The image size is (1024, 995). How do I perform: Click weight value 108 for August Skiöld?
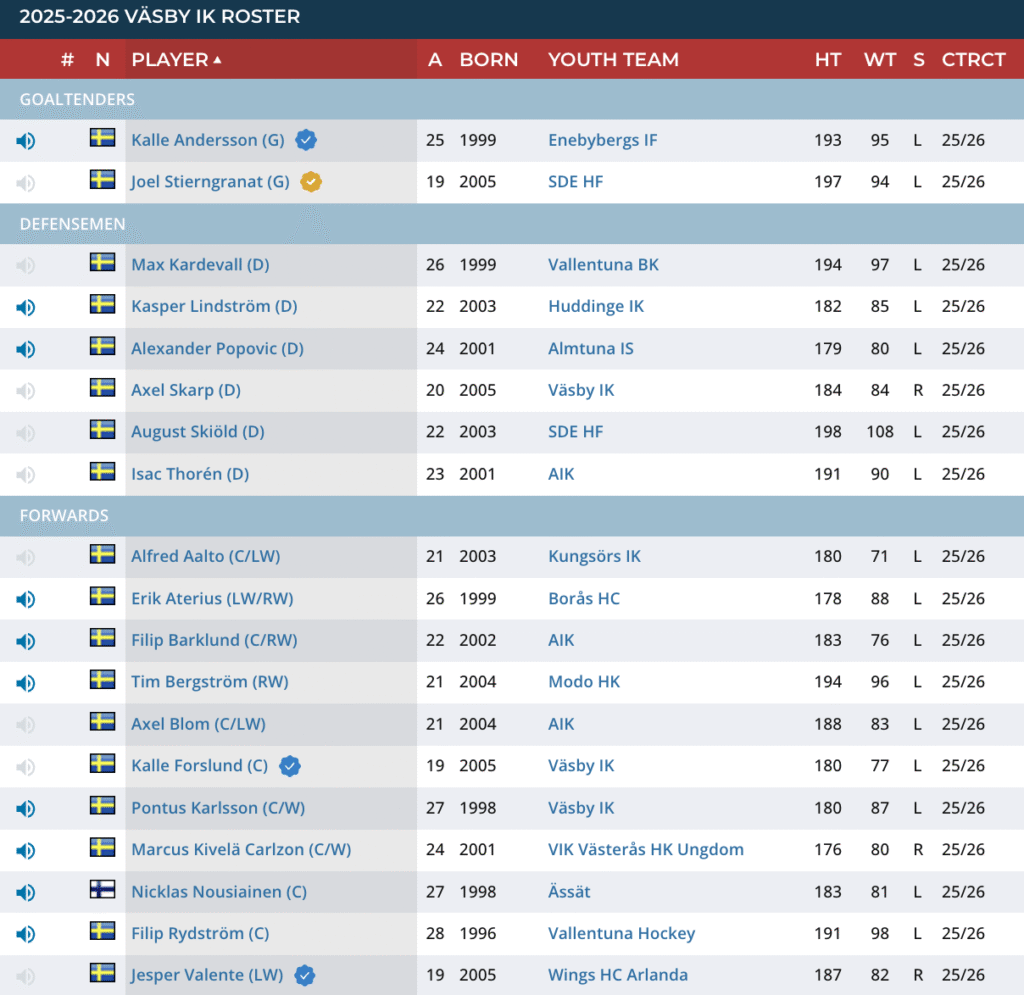(880, 432)
